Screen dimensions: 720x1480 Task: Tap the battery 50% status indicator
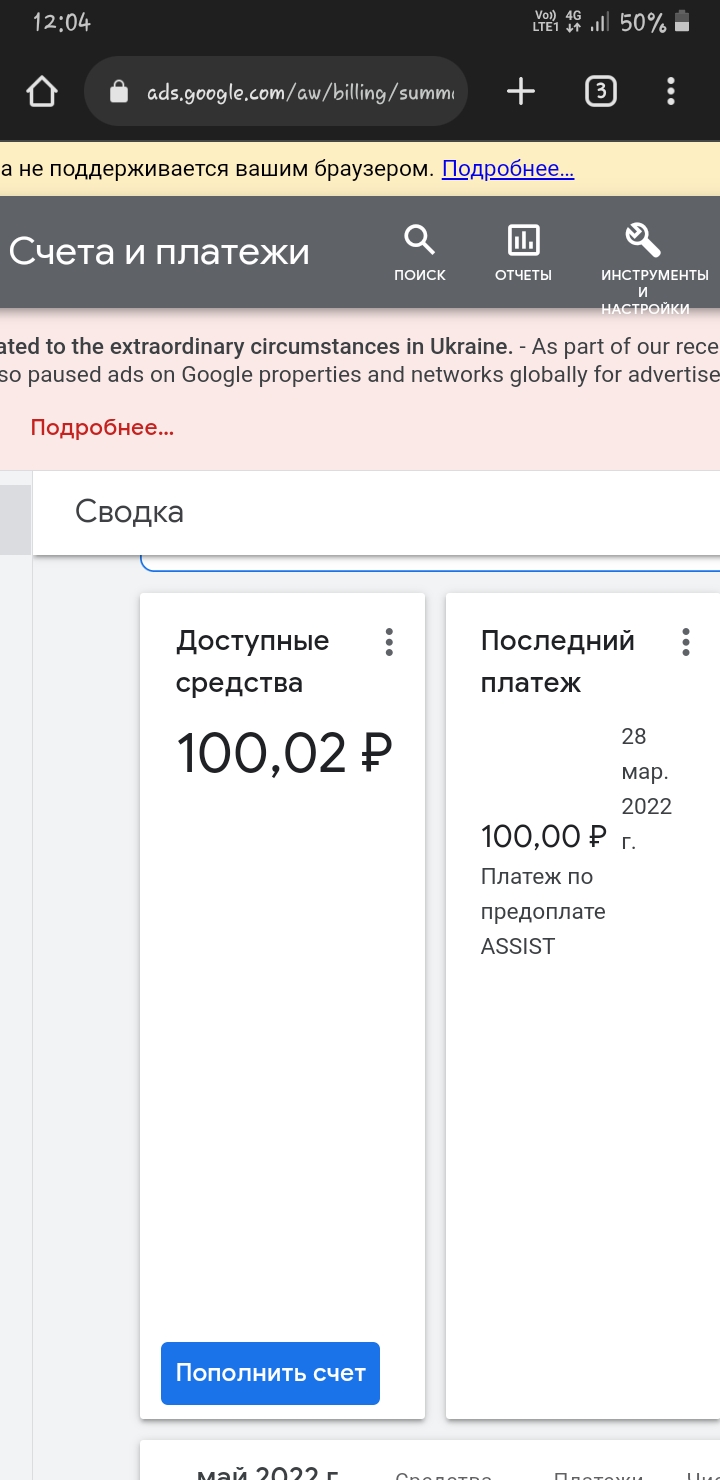click(655, 22)
